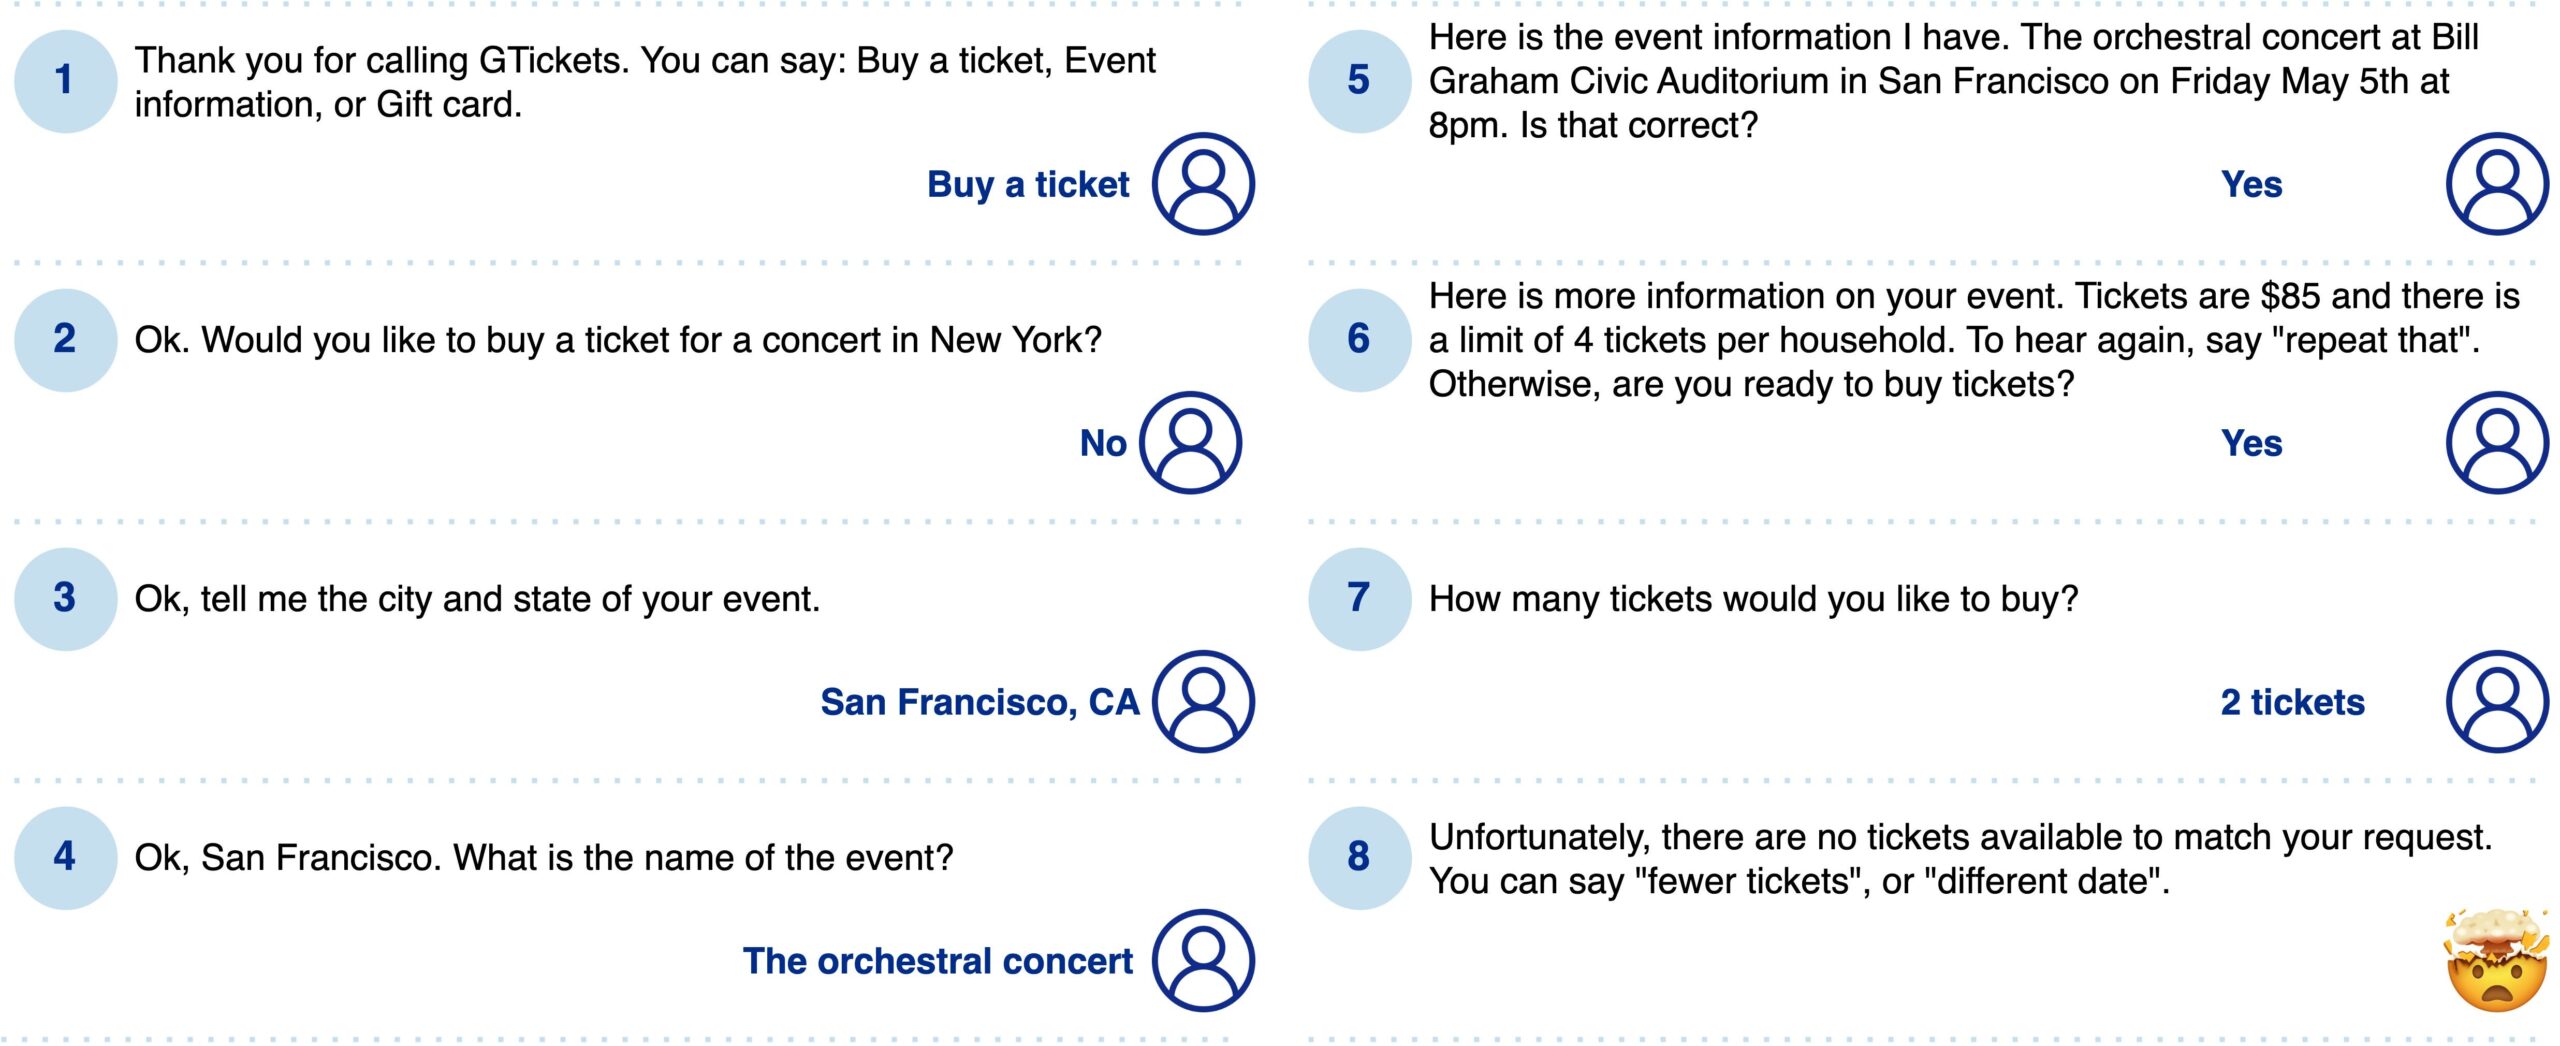
Task: Select the "Buy a ticket" reply
Action: 1028,185
